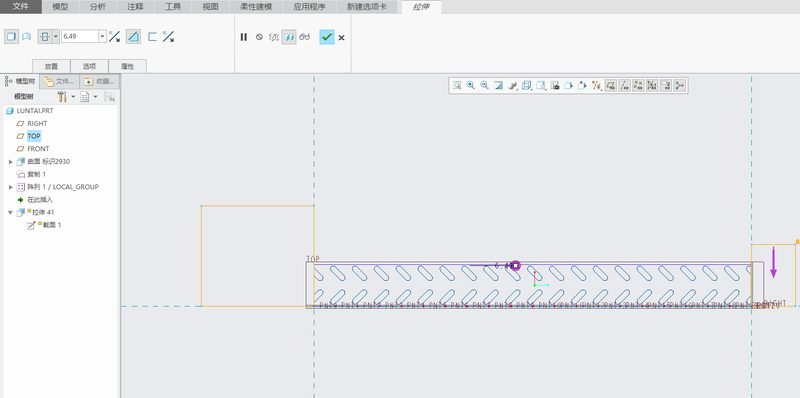
Task: Click the zoom out icon
Action: pos(485,86)
